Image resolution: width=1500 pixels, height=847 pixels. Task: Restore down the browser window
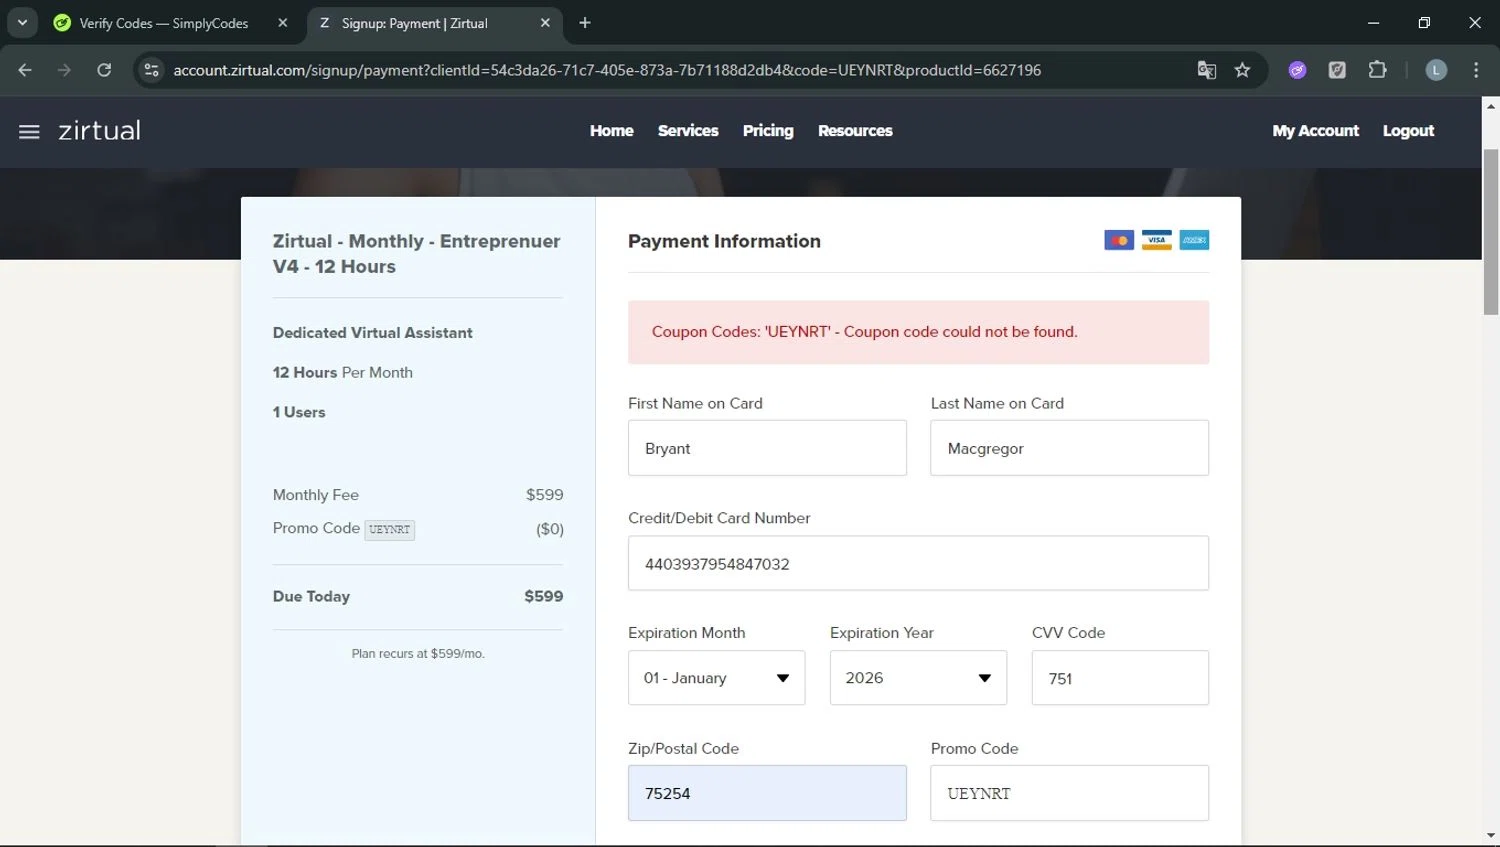[x=1424, y=22]
